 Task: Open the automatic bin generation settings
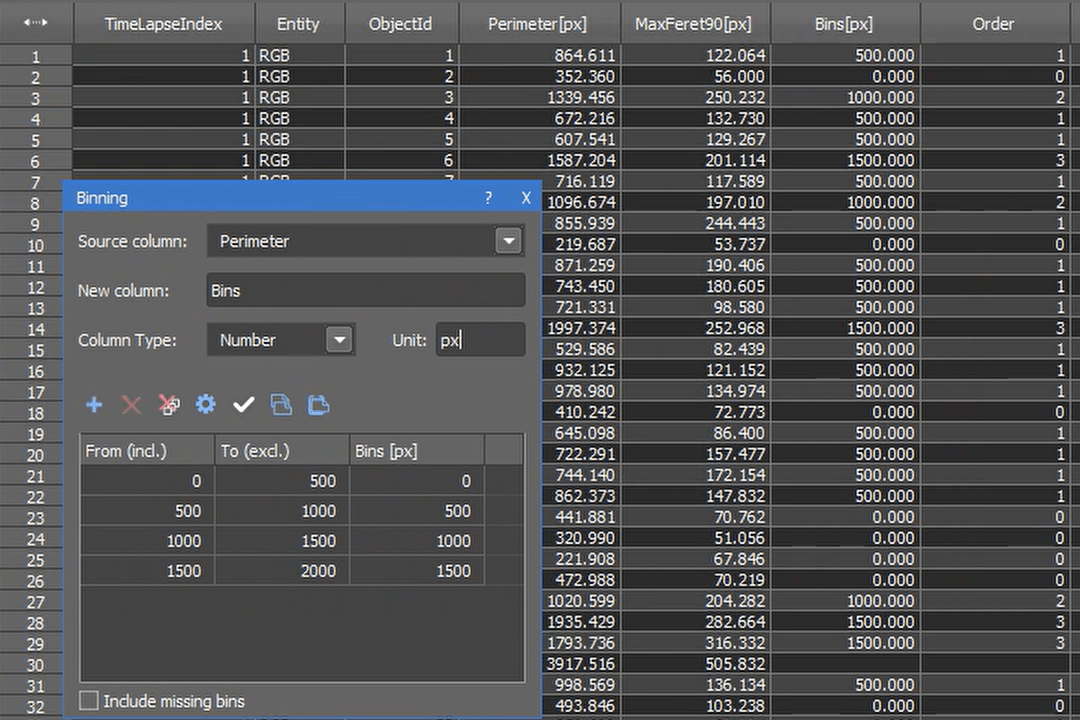coord(205,405)
